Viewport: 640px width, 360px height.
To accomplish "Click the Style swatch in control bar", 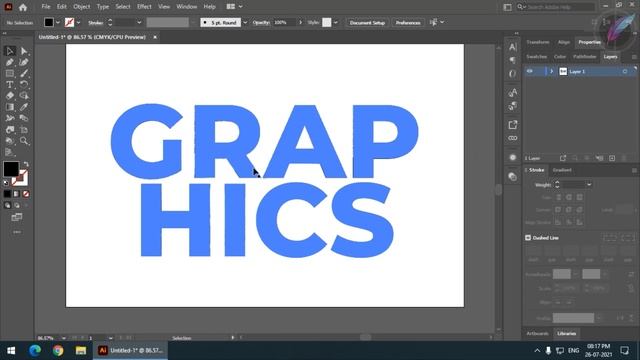I will pyautogui.click(x=327, y=22).
